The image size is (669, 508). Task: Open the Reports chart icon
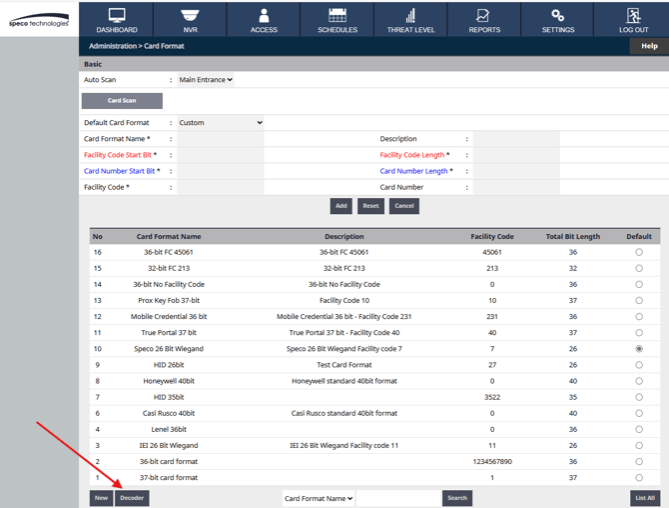(x=484, y=15)
